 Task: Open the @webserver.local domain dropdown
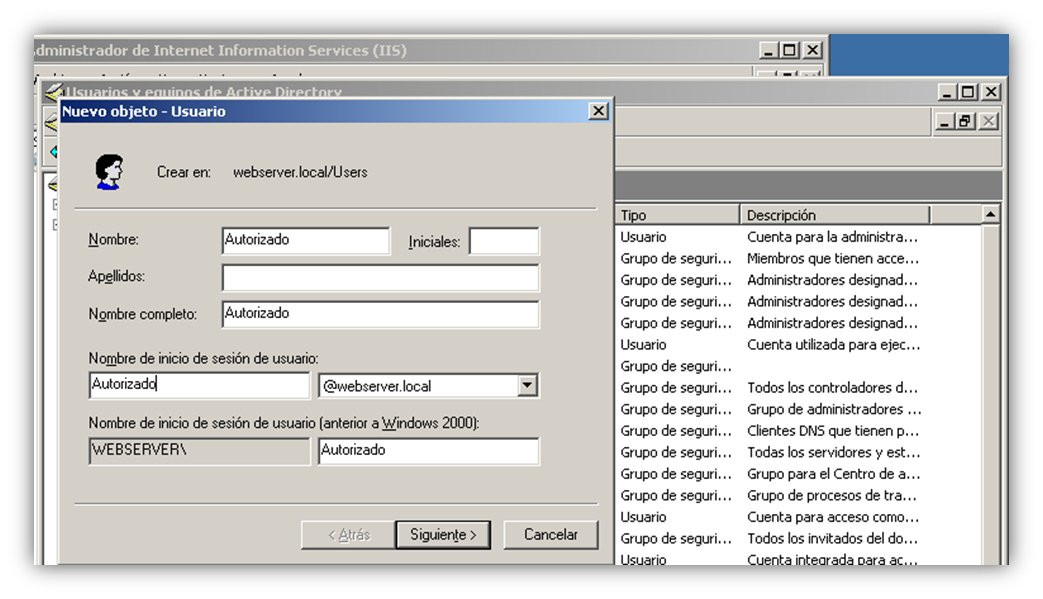(527, 385)
